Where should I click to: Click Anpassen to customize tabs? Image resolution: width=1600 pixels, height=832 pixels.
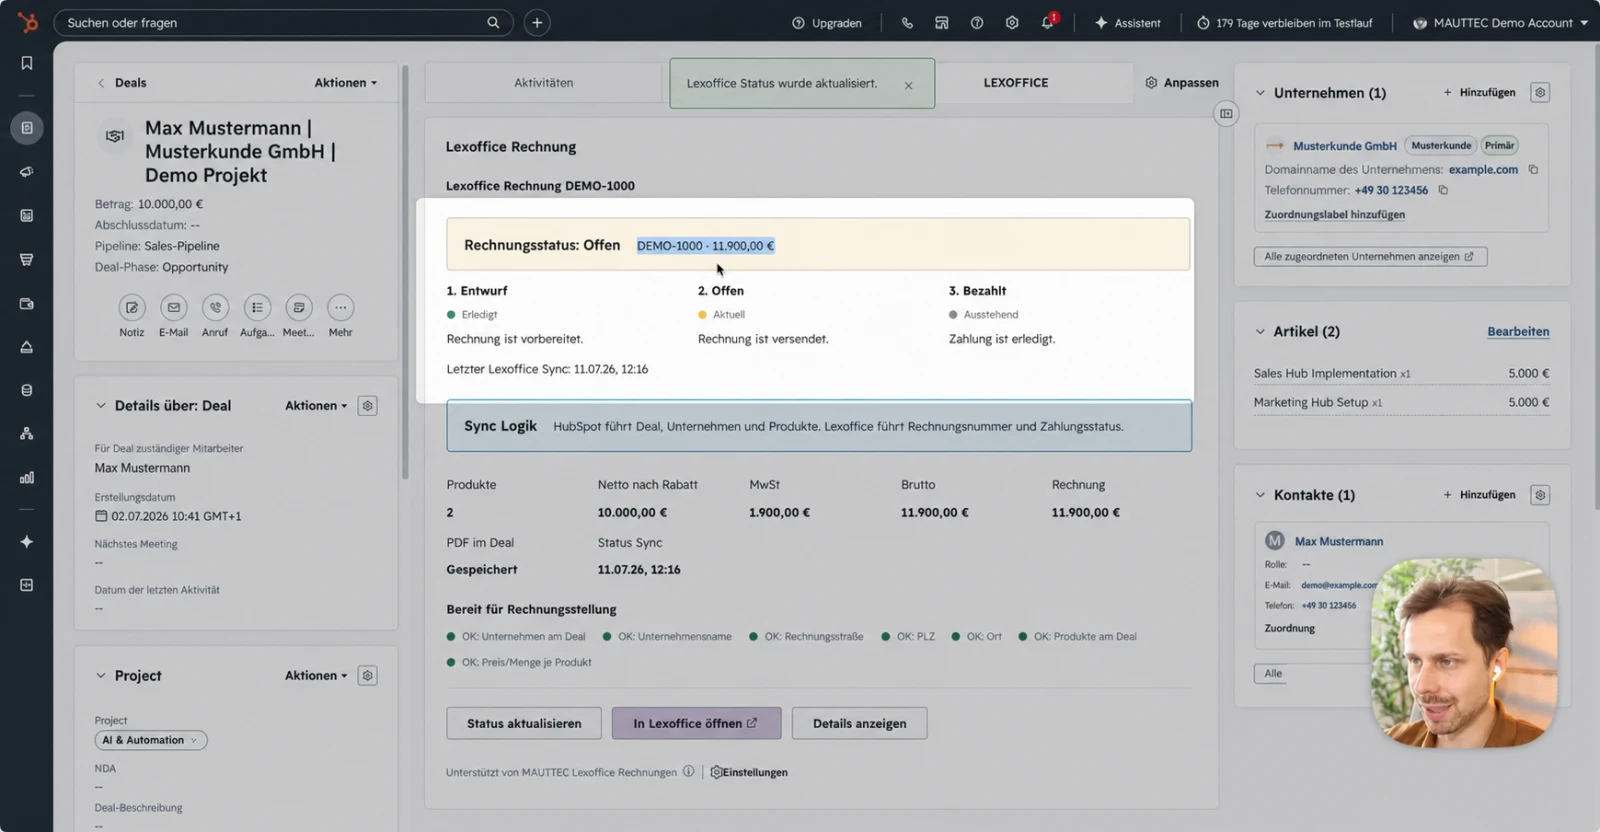pos(1182,83)
